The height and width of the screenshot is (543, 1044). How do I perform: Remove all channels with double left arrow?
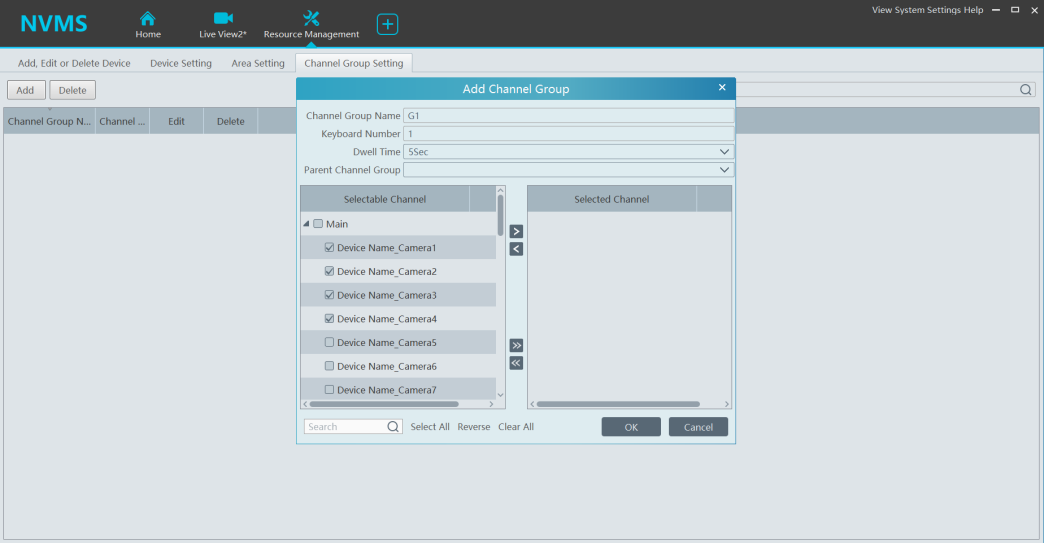pos(516,363)
